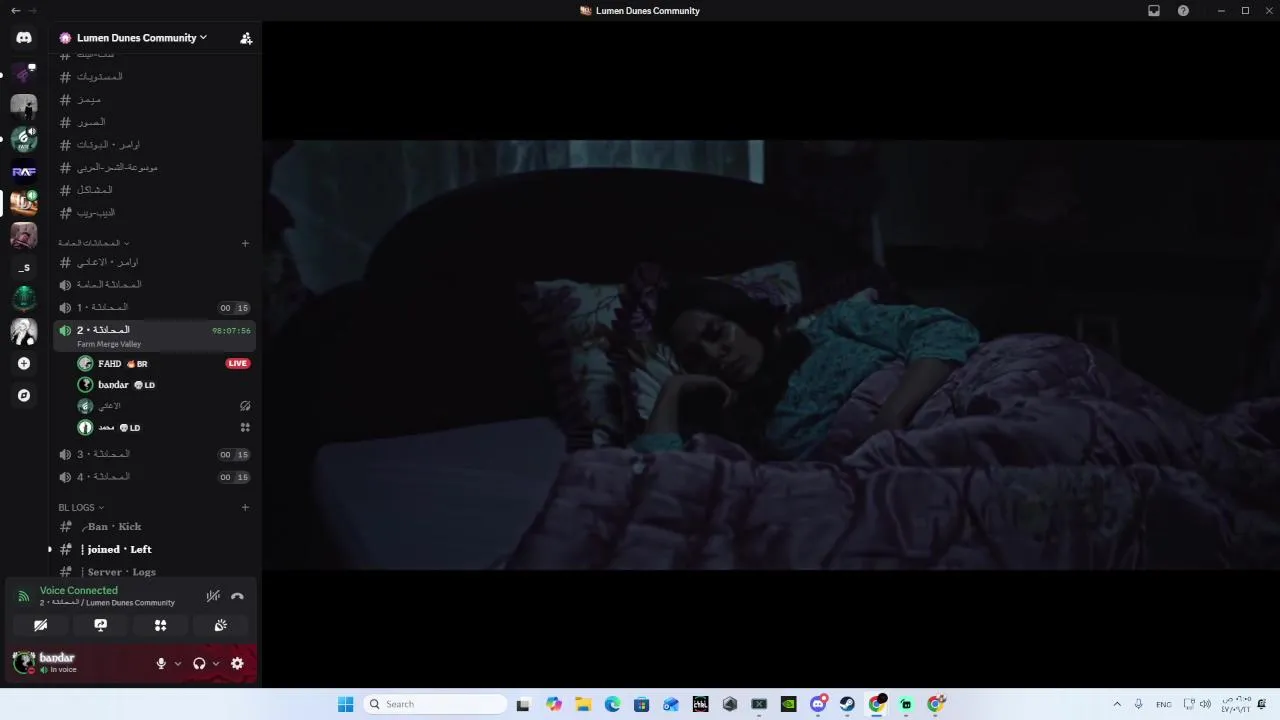Open headphone output options chevron

click(216, 663)
